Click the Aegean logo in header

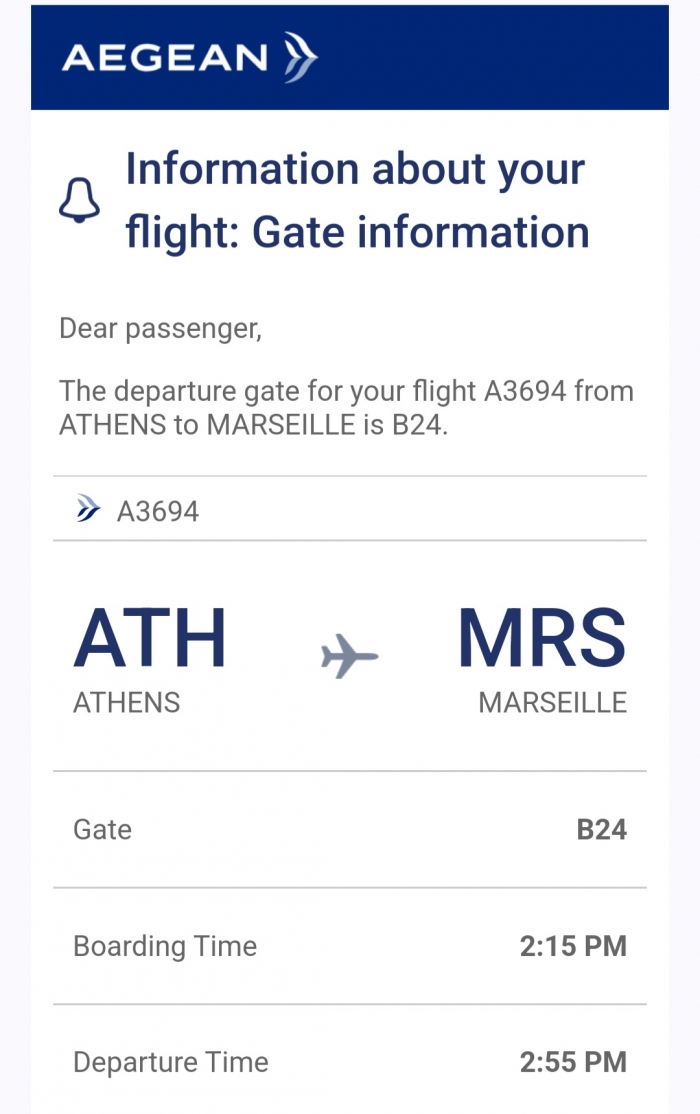click(190, 57)
